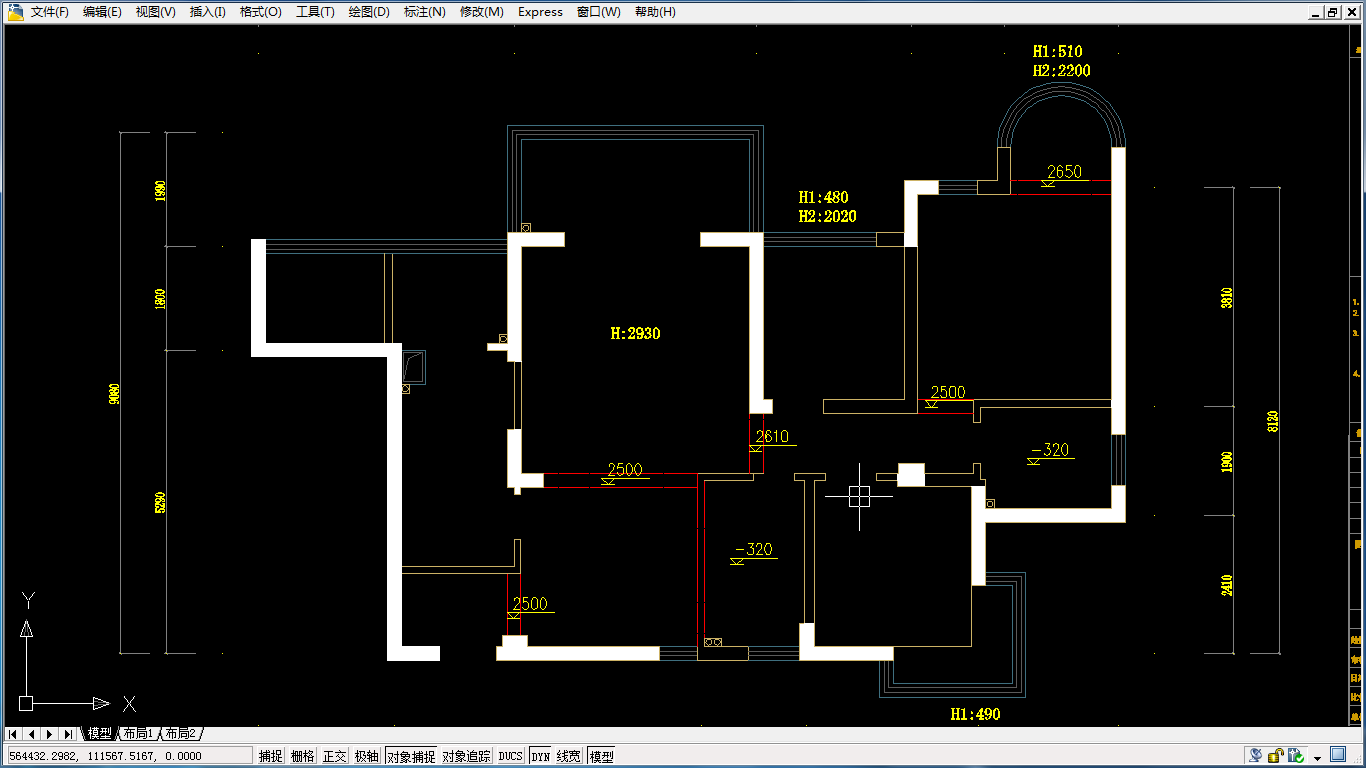This screenshot has height=768, width=1366.
Task: Click the UCS origin icon
Action: [27, 703]
